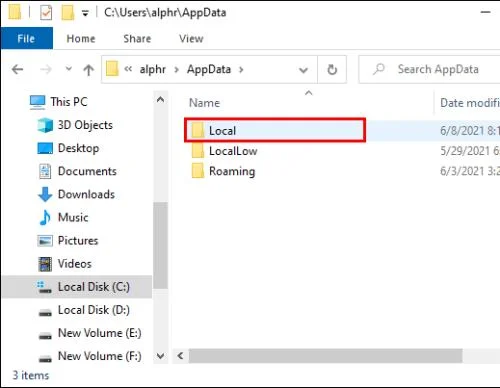Viewport: 500px width, 388px height.
Task: Open the address bar history dropdown
Action: click(x=303, y=70)
